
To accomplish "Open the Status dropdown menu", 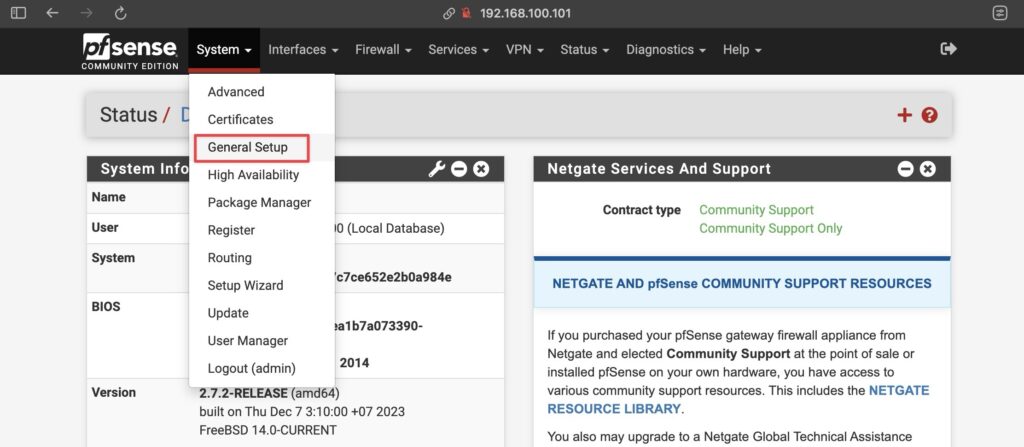I will pos(584,50).
